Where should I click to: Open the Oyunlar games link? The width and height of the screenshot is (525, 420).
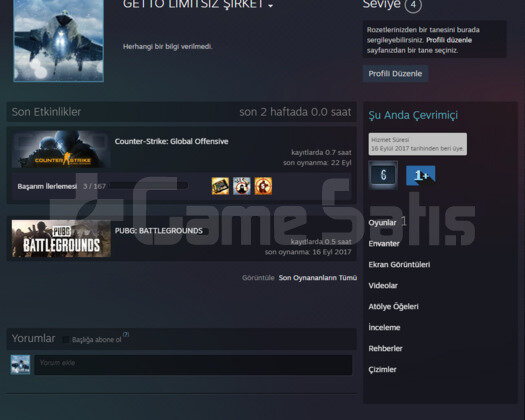coord(382,223)
